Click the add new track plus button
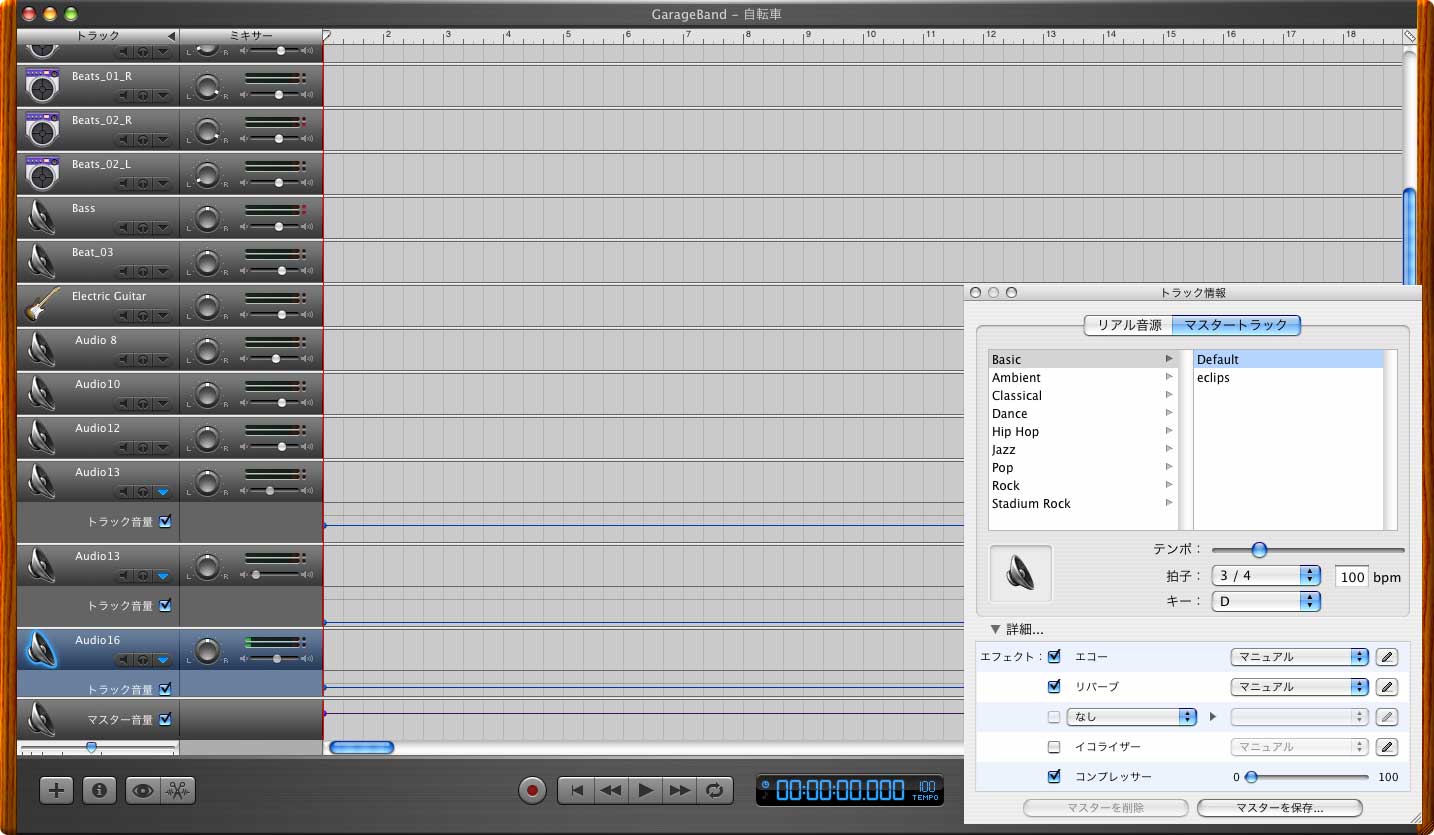The width and height of the screenshot is (1434, 835). click(56, 790)
